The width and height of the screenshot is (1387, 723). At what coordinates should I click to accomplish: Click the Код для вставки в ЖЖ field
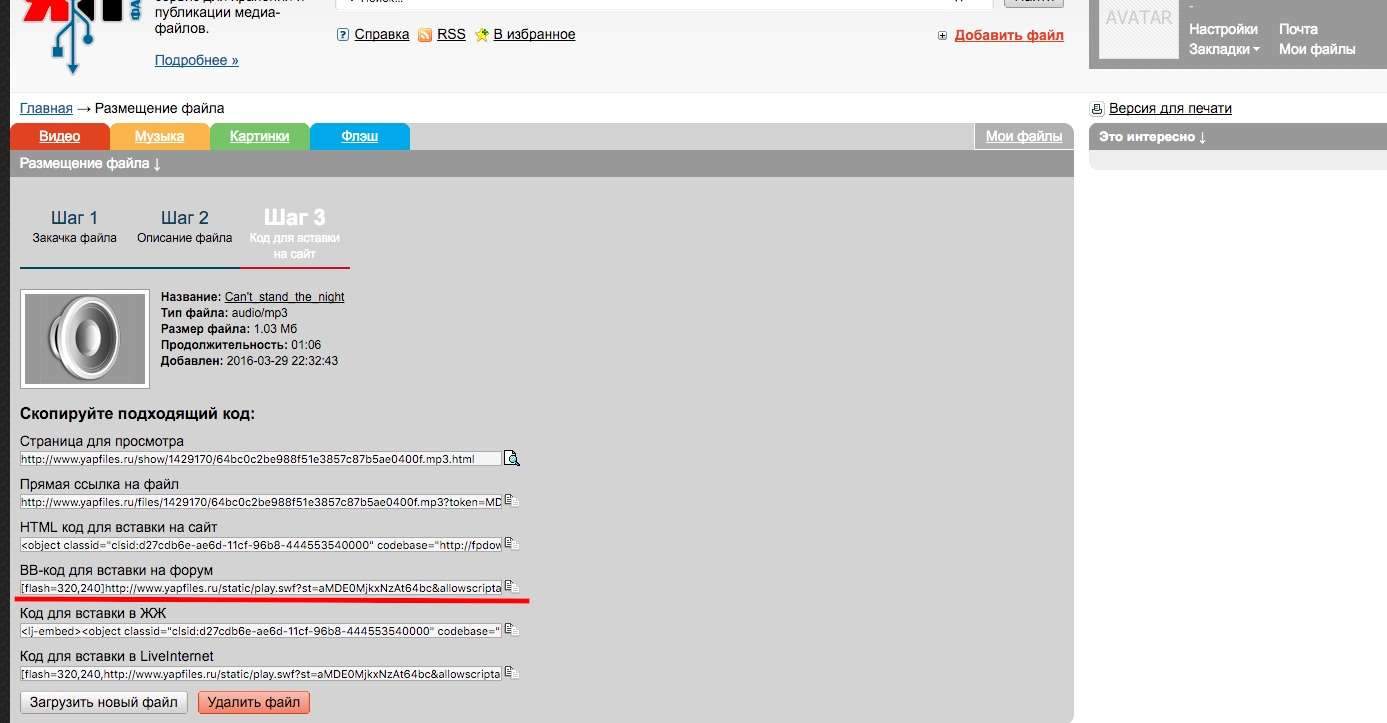(x=261, y=630)
